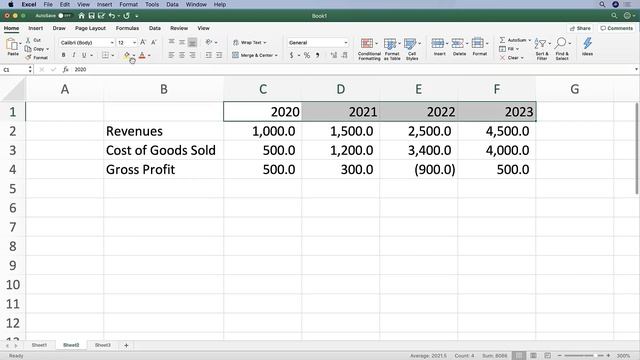
Task: Switch to Normal view in status bar
Action: point(519,356)
